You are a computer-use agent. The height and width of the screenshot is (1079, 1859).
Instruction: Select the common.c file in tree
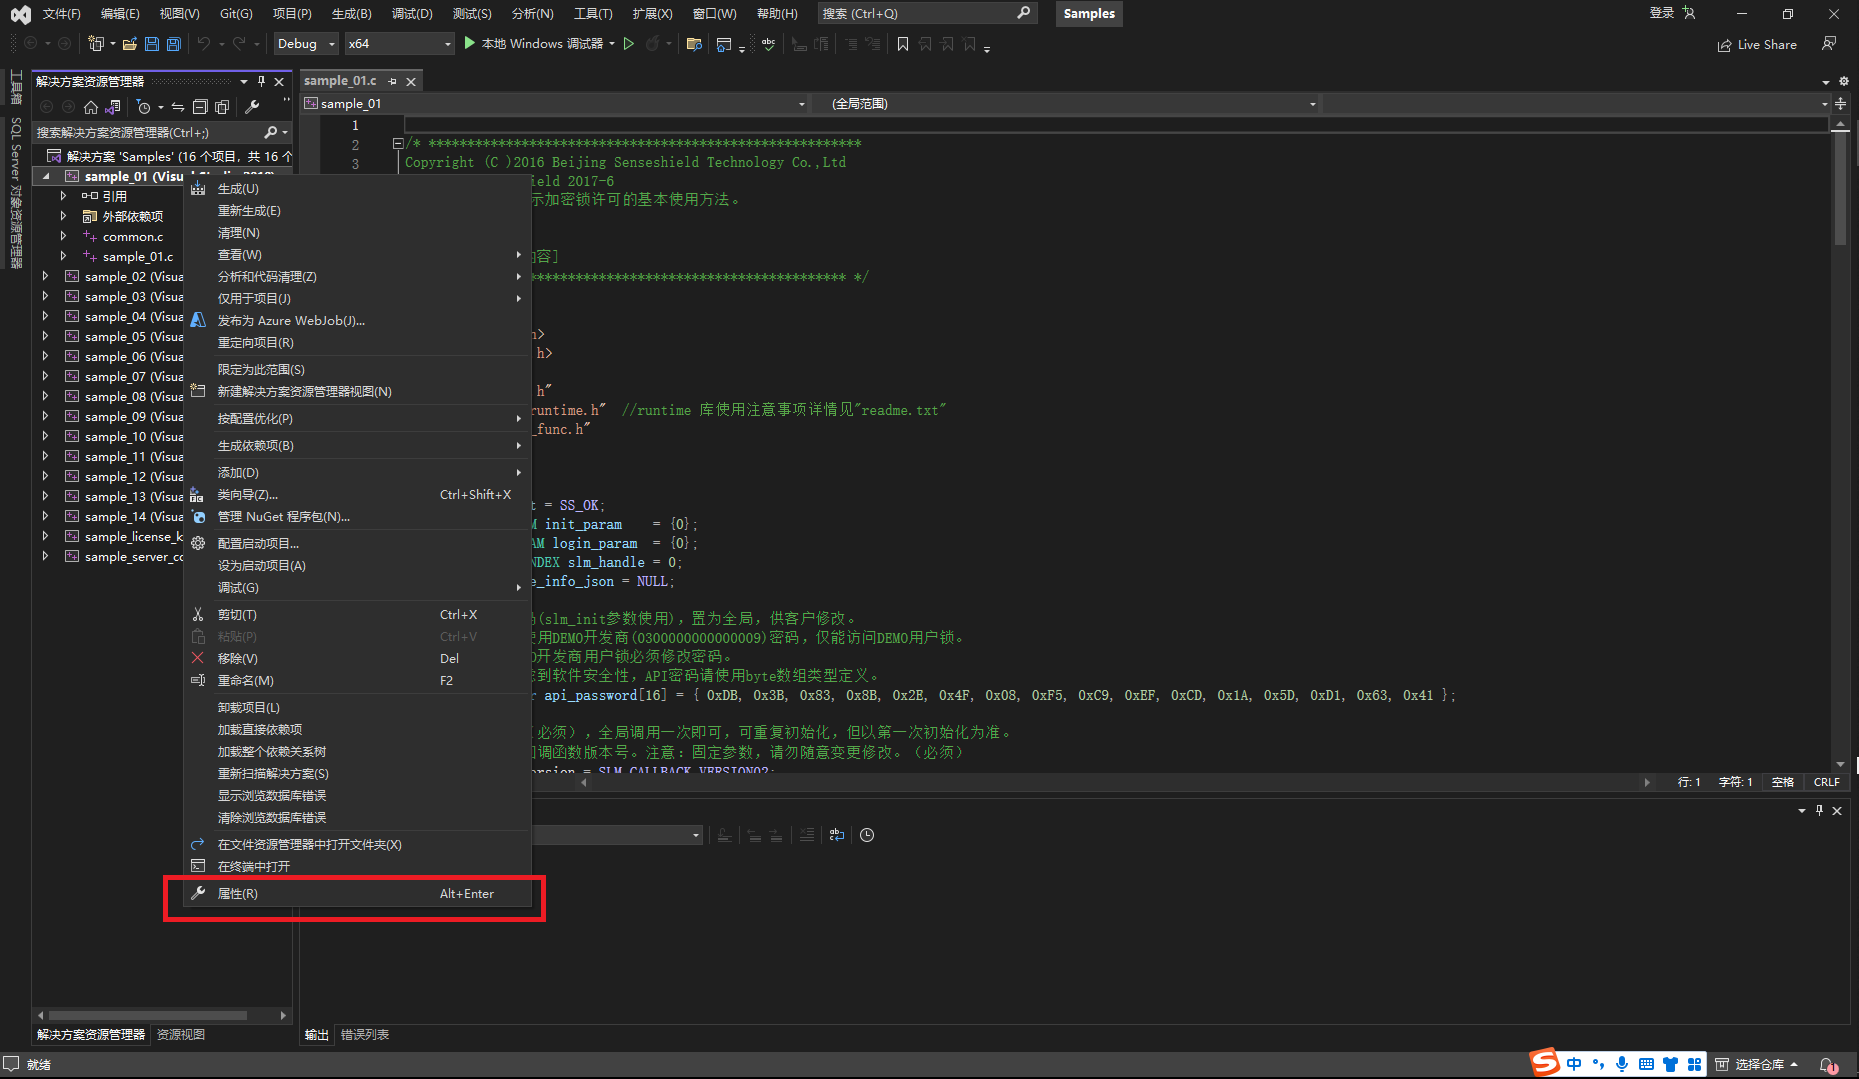(x=133, y=237)
